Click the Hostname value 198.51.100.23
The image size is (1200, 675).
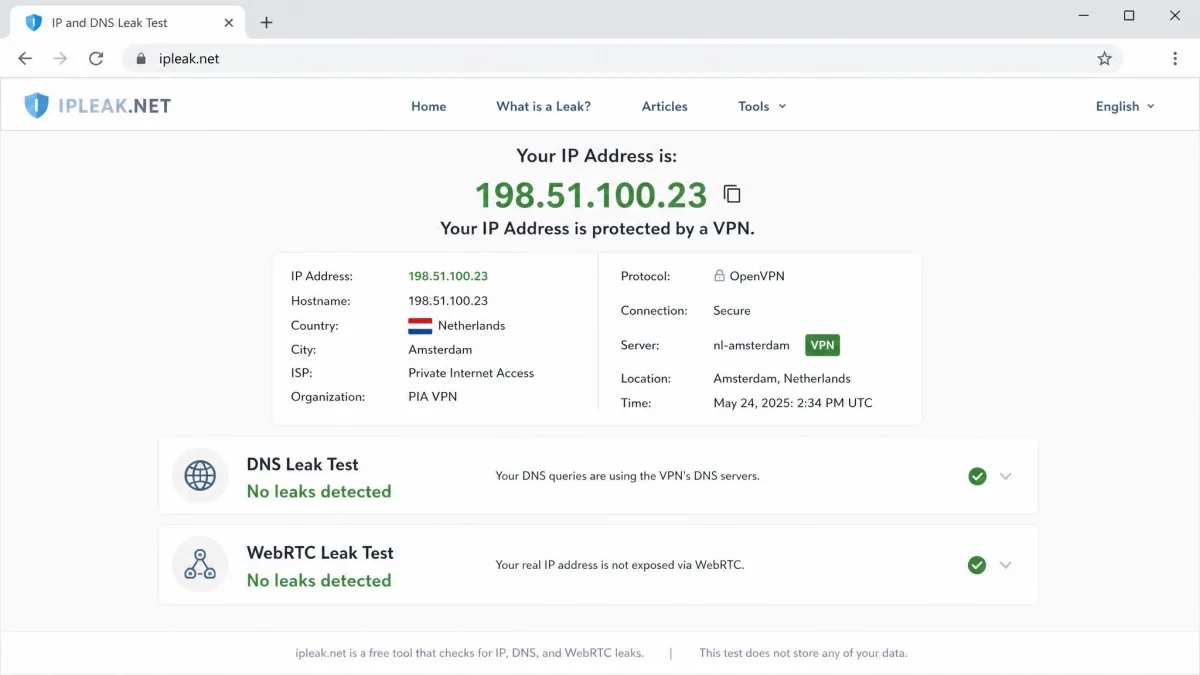coord(448,301)
